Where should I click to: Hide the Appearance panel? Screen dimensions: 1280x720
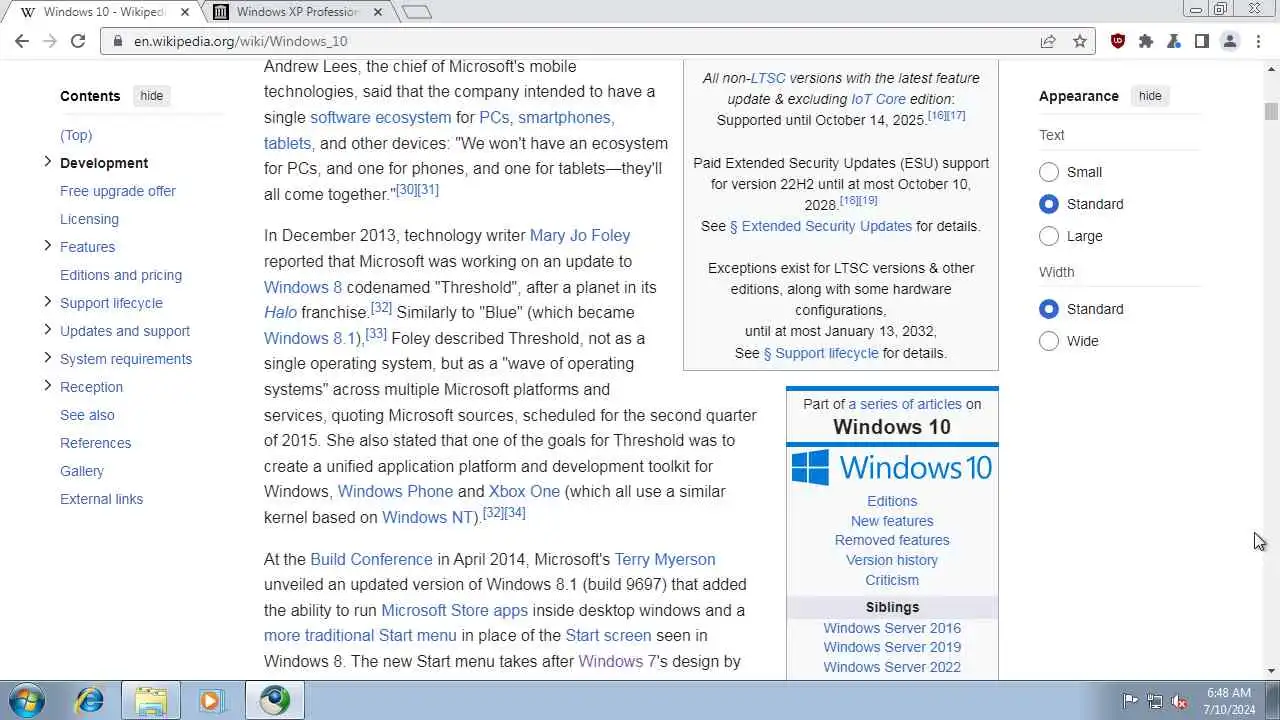click(1150, 96)
